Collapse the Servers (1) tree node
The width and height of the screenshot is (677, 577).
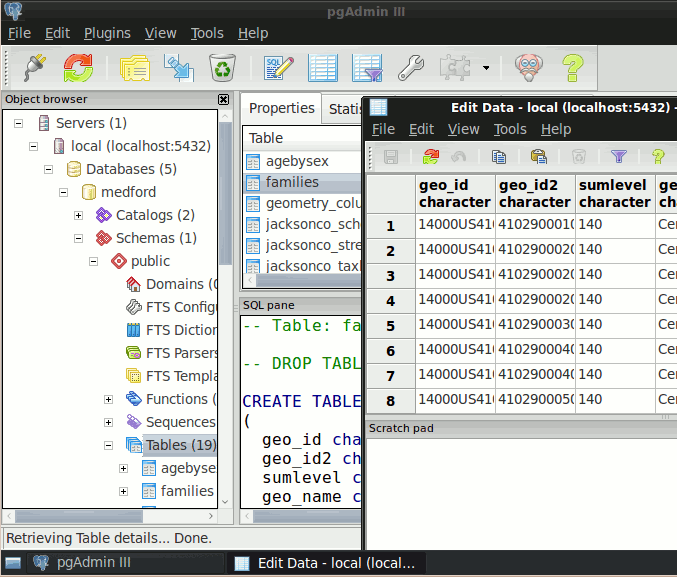(18, 124)
